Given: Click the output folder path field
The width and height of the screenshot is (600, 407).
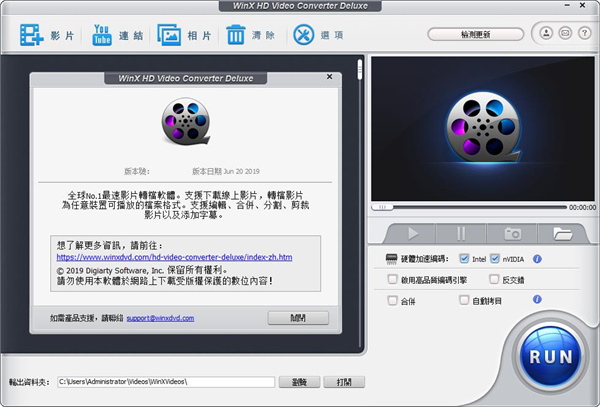Looking at the screenshot, I should (x=165, y=382).
